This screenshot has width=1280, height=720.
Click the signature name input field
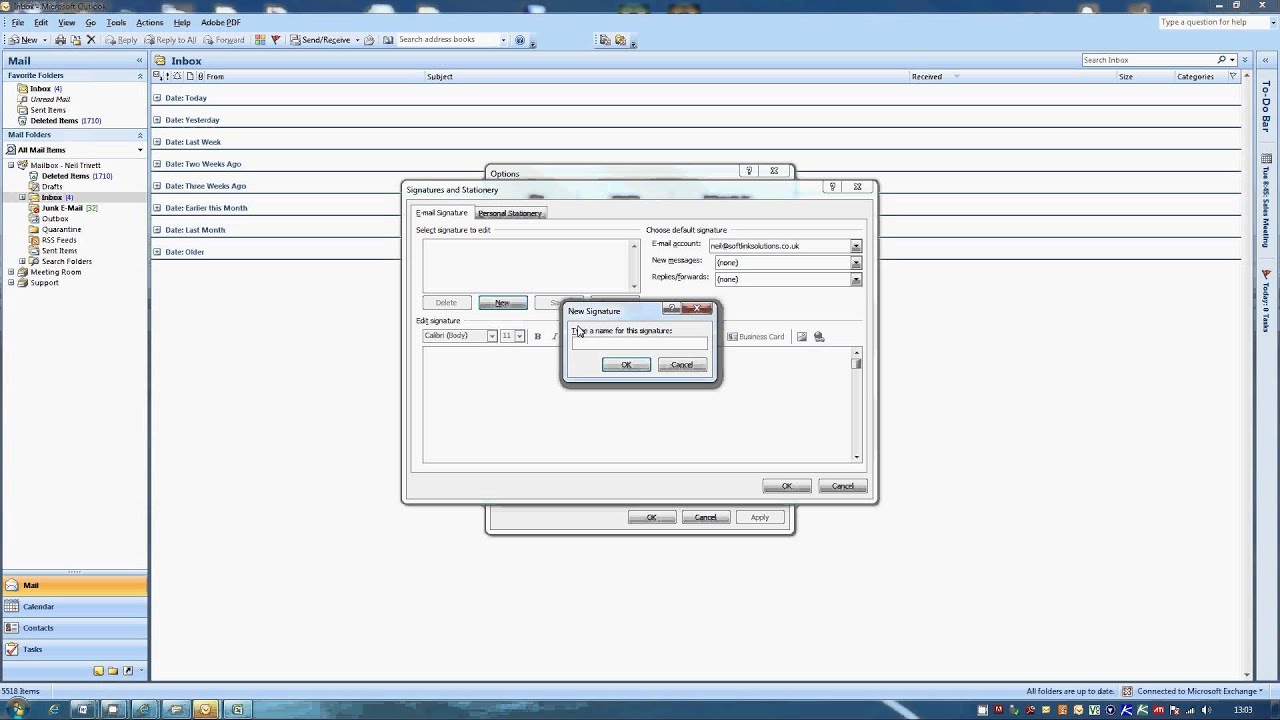pos(640,344)
